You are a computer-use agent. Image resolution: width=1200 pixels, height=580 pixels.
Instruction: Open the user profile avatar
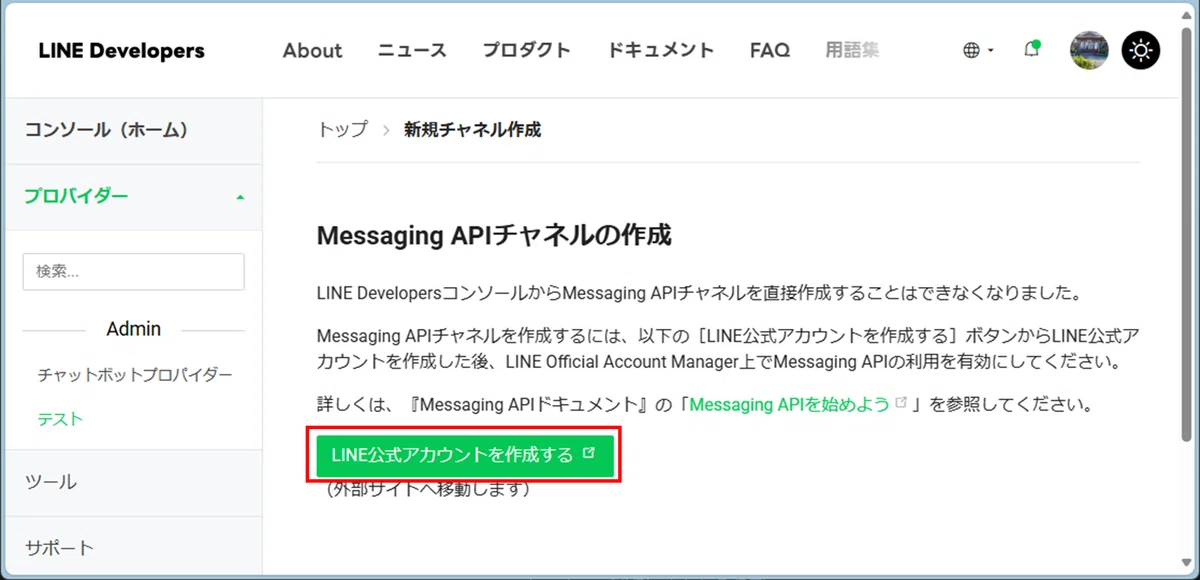1089,50
